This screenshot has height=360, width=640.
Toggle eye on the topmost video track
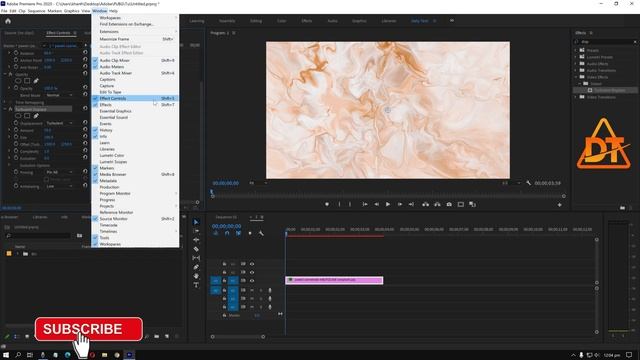point(252,264)
